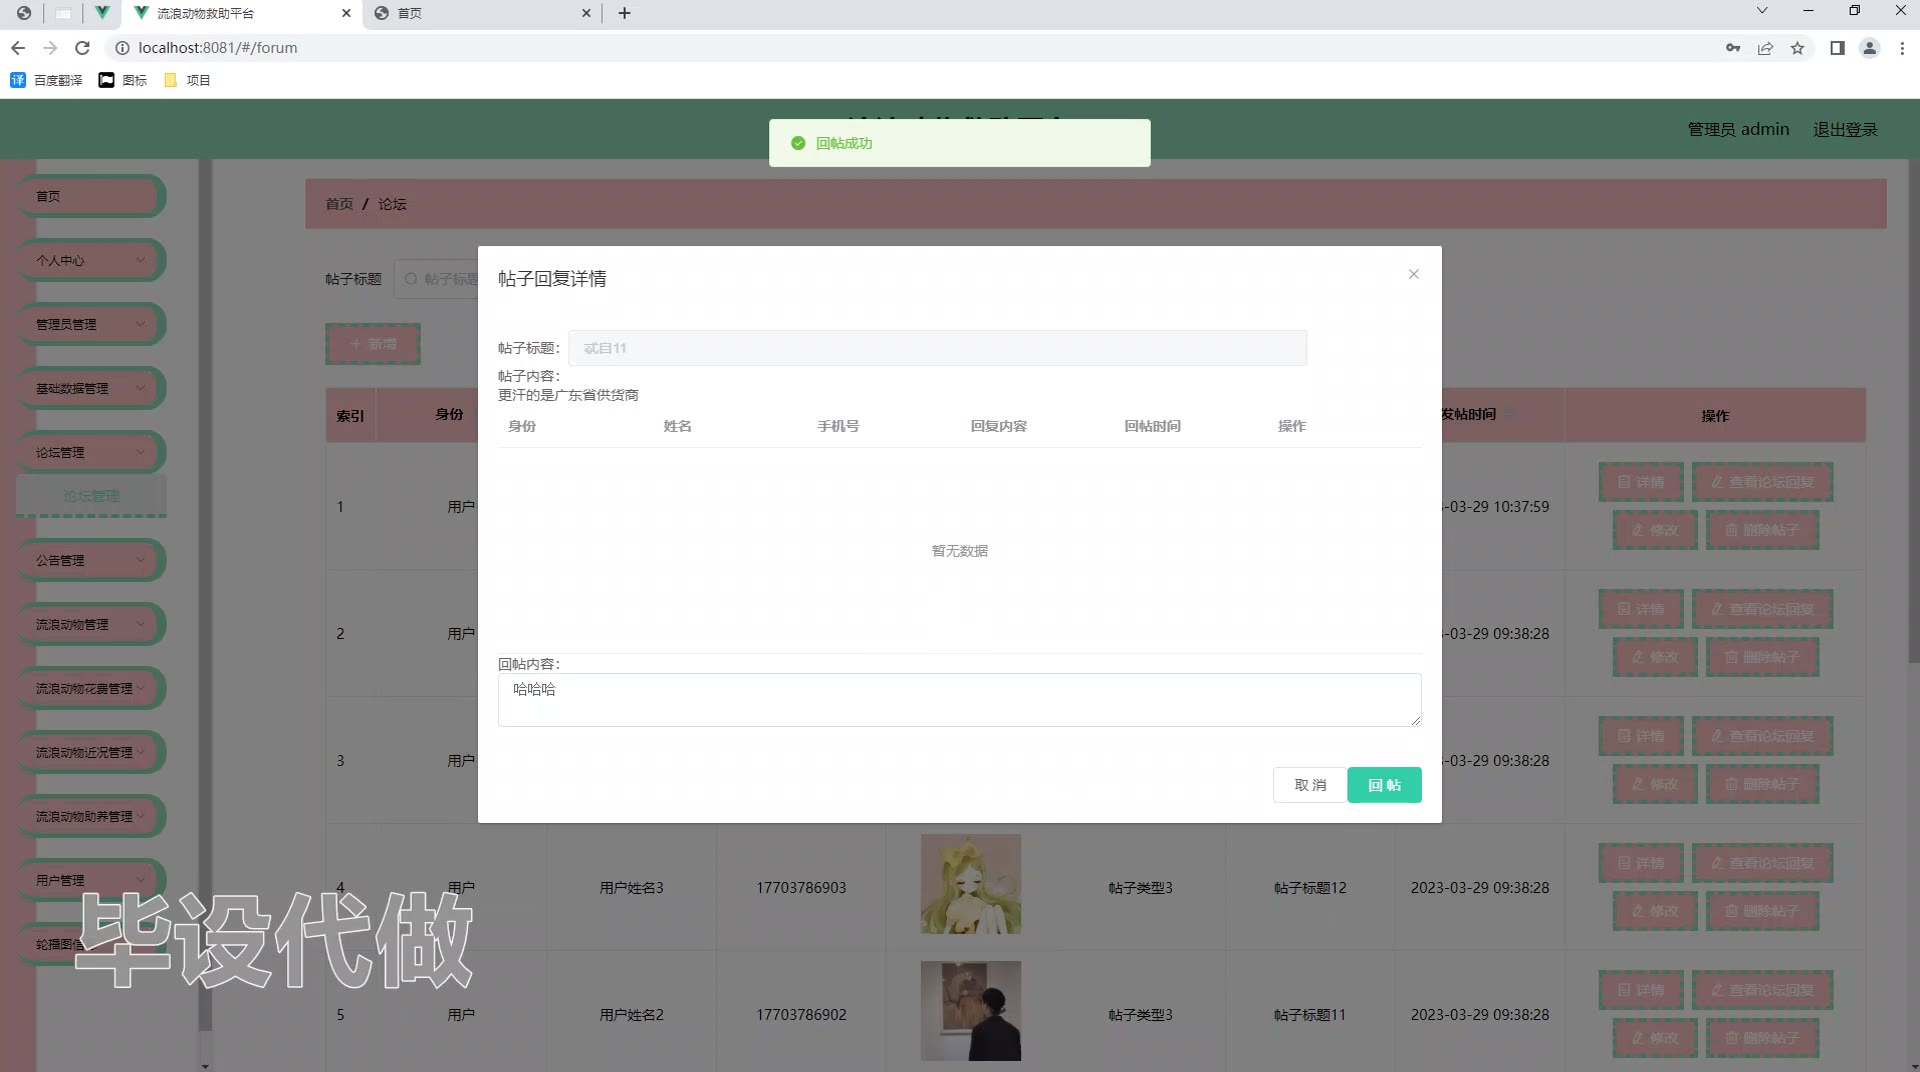This screenshot has width=1920, height=1072.
Task: Collapse the 论坛管理 sidebar menu
Action: (x=90, y=452)
